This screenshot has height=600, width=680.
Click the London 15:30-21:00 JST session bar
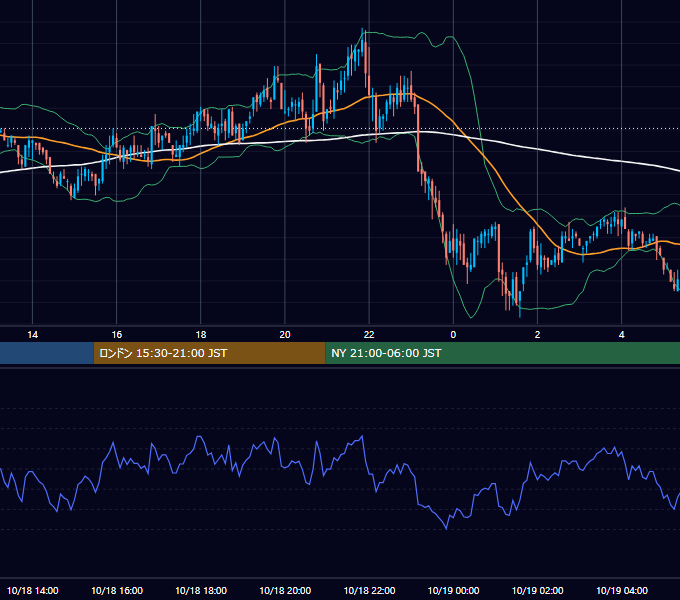coord(209,353)
